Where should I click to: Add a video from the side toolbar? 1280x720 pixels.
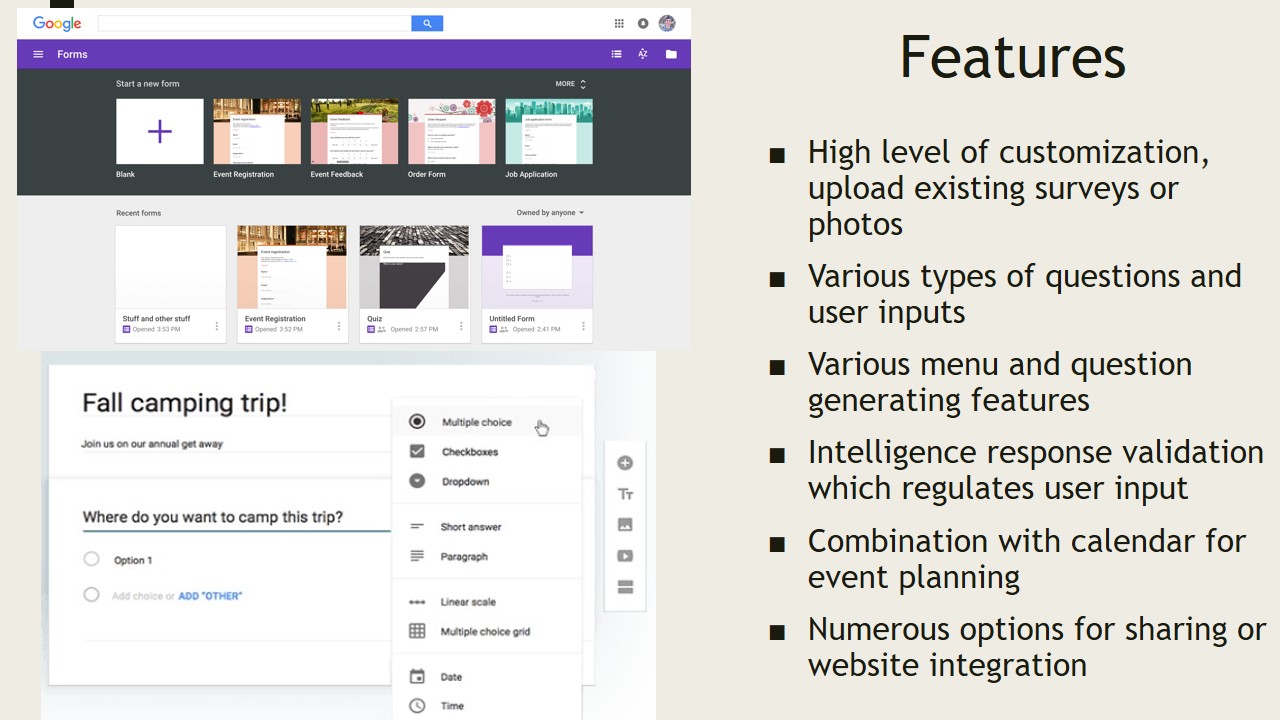tap(625, 556)
